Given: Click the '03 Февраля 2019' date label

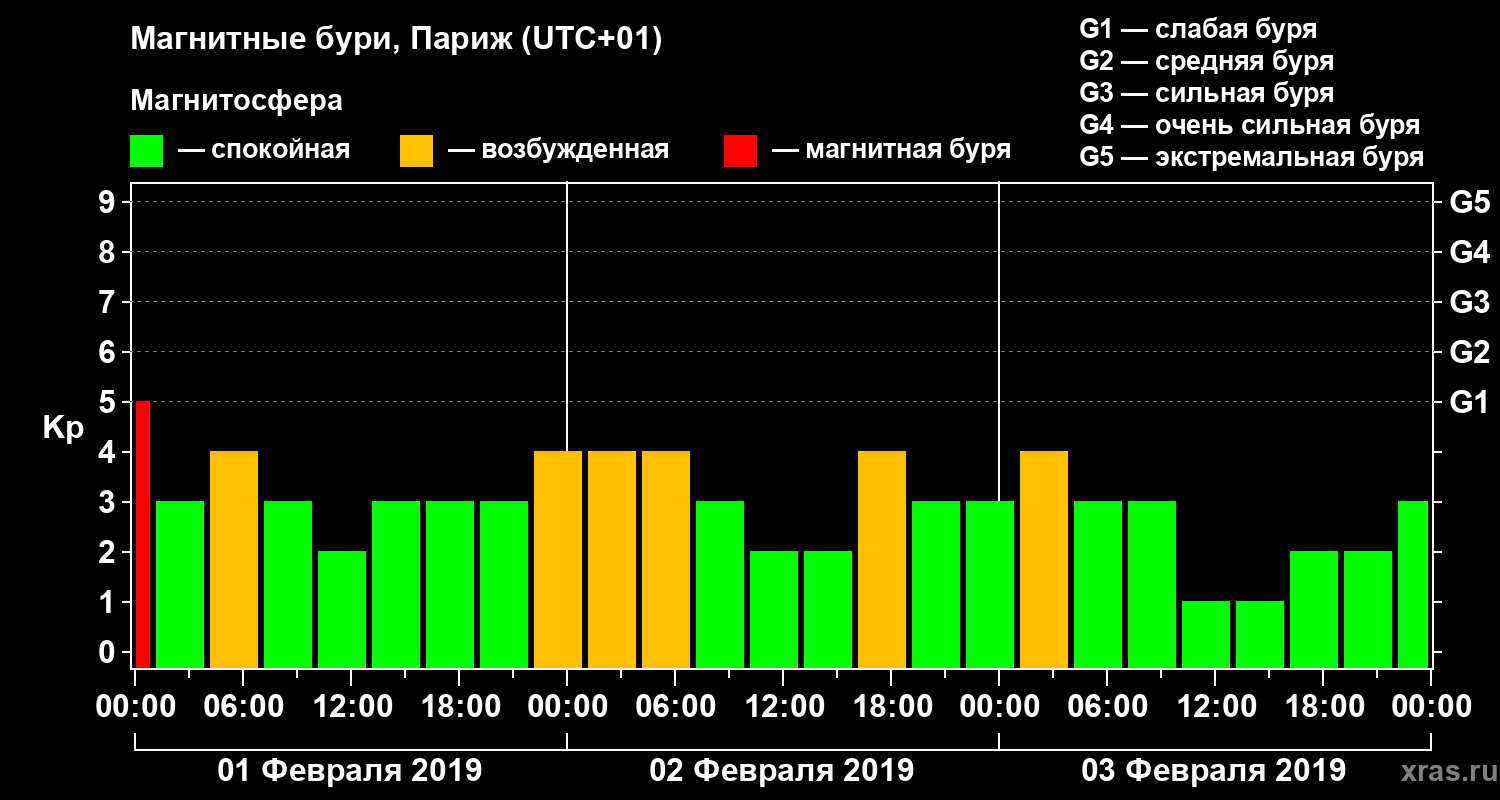Looking at the screenshot, I should pyautogui.click(x=1214, y=771).
